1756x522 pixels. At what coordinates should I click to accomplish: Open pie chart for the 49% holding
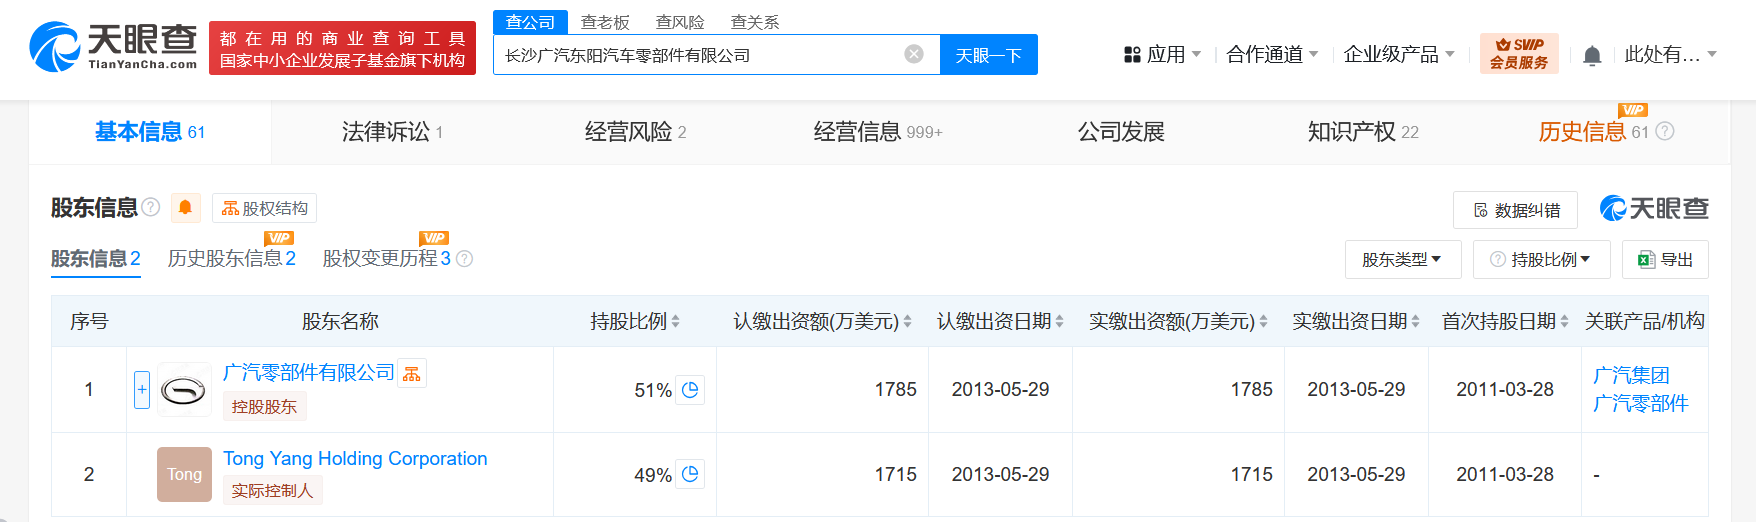click(x=690, y=474)
